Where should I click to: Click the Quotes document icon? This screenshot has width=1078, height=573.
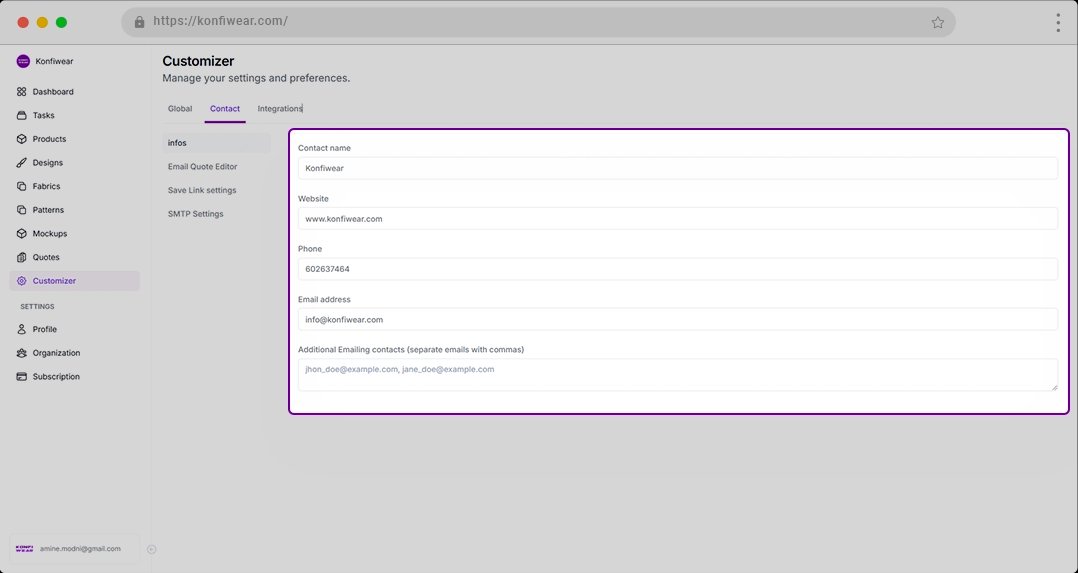click(22, 257)
